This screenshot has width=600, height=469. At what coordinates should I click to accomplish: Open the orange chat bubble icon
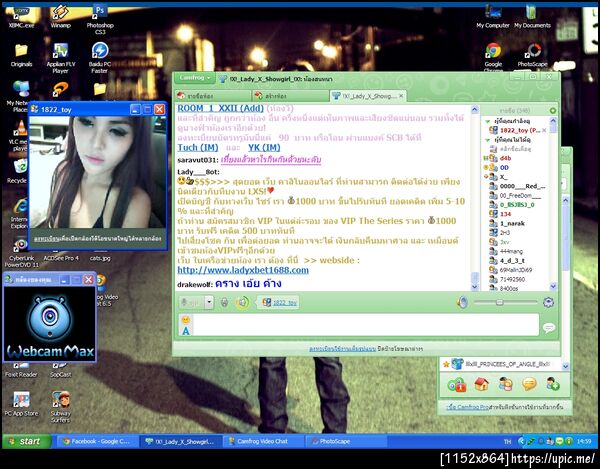[529, 384]
